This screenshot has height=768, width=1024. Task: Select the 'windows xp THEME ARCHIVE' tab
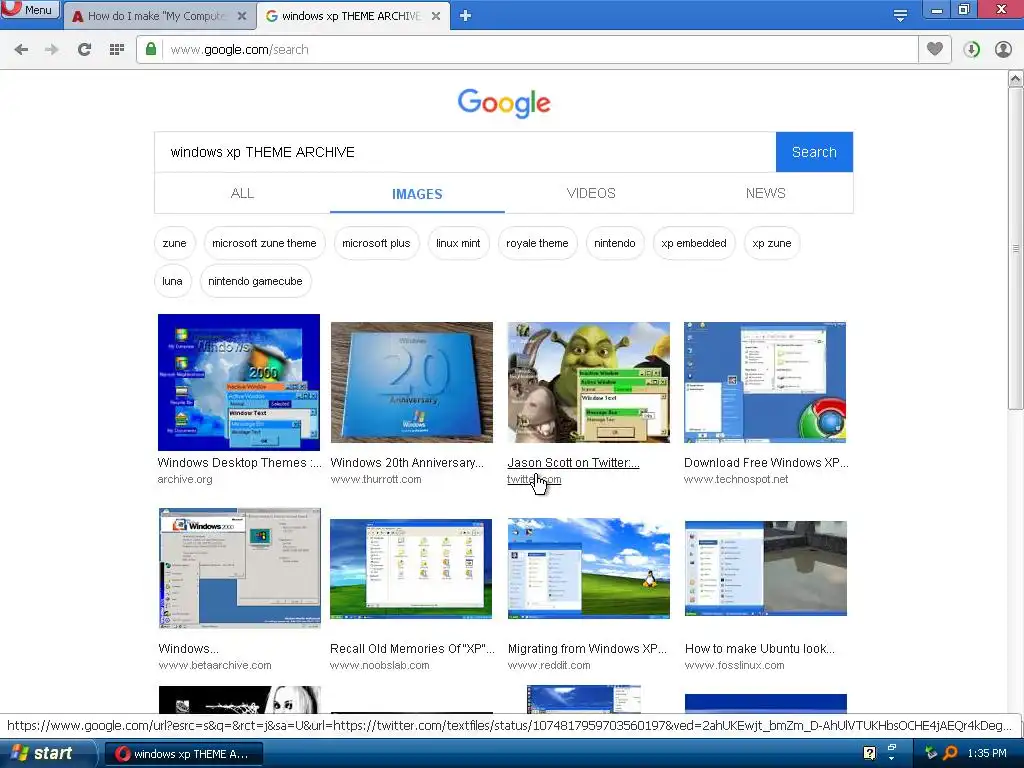[353, 16]
